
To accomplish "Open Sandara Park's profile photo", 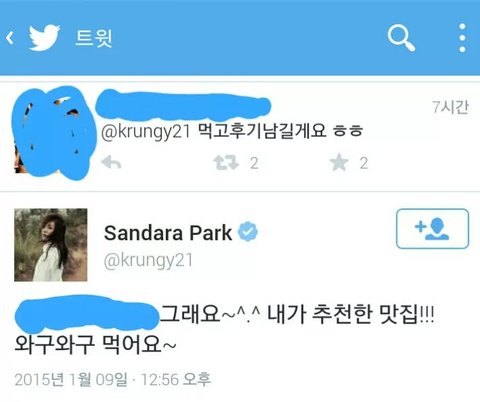I will point(51,245).
